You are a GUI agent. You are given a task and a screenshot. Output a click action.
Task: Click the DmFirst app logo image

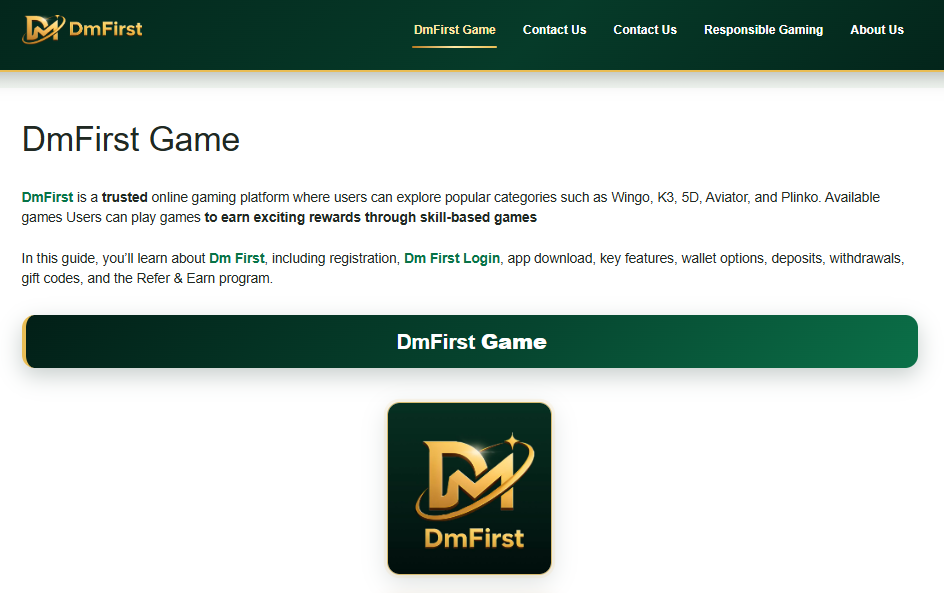pos(470,488)
